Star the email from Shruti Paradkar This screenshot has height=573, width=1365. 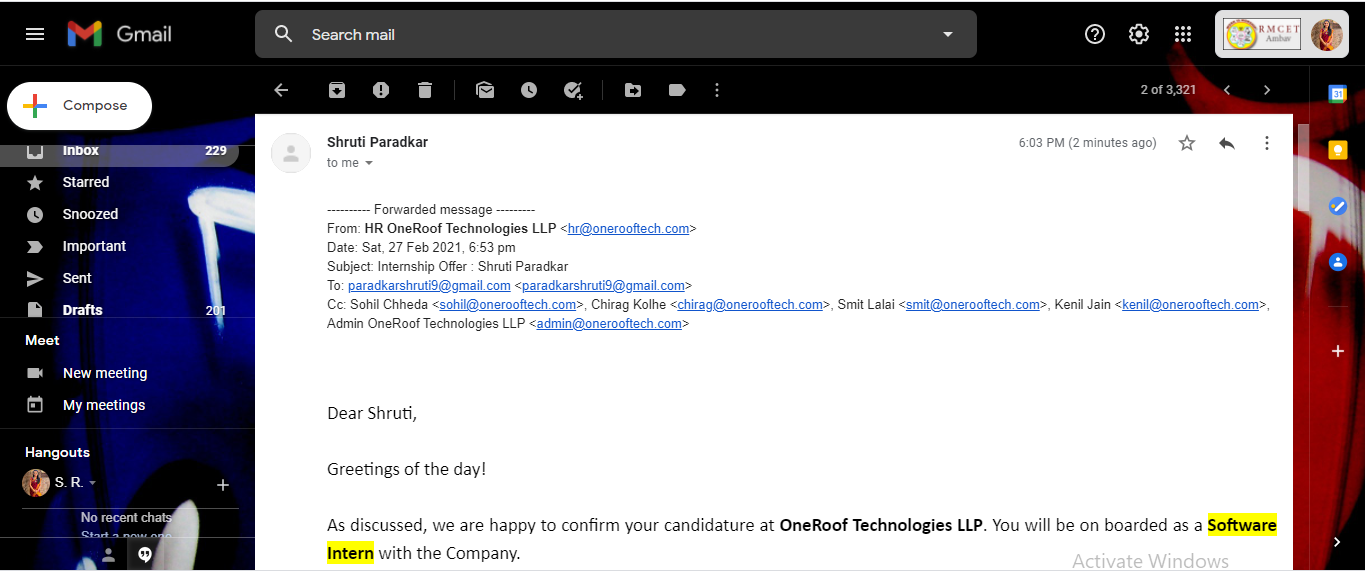coord(1187,143)
